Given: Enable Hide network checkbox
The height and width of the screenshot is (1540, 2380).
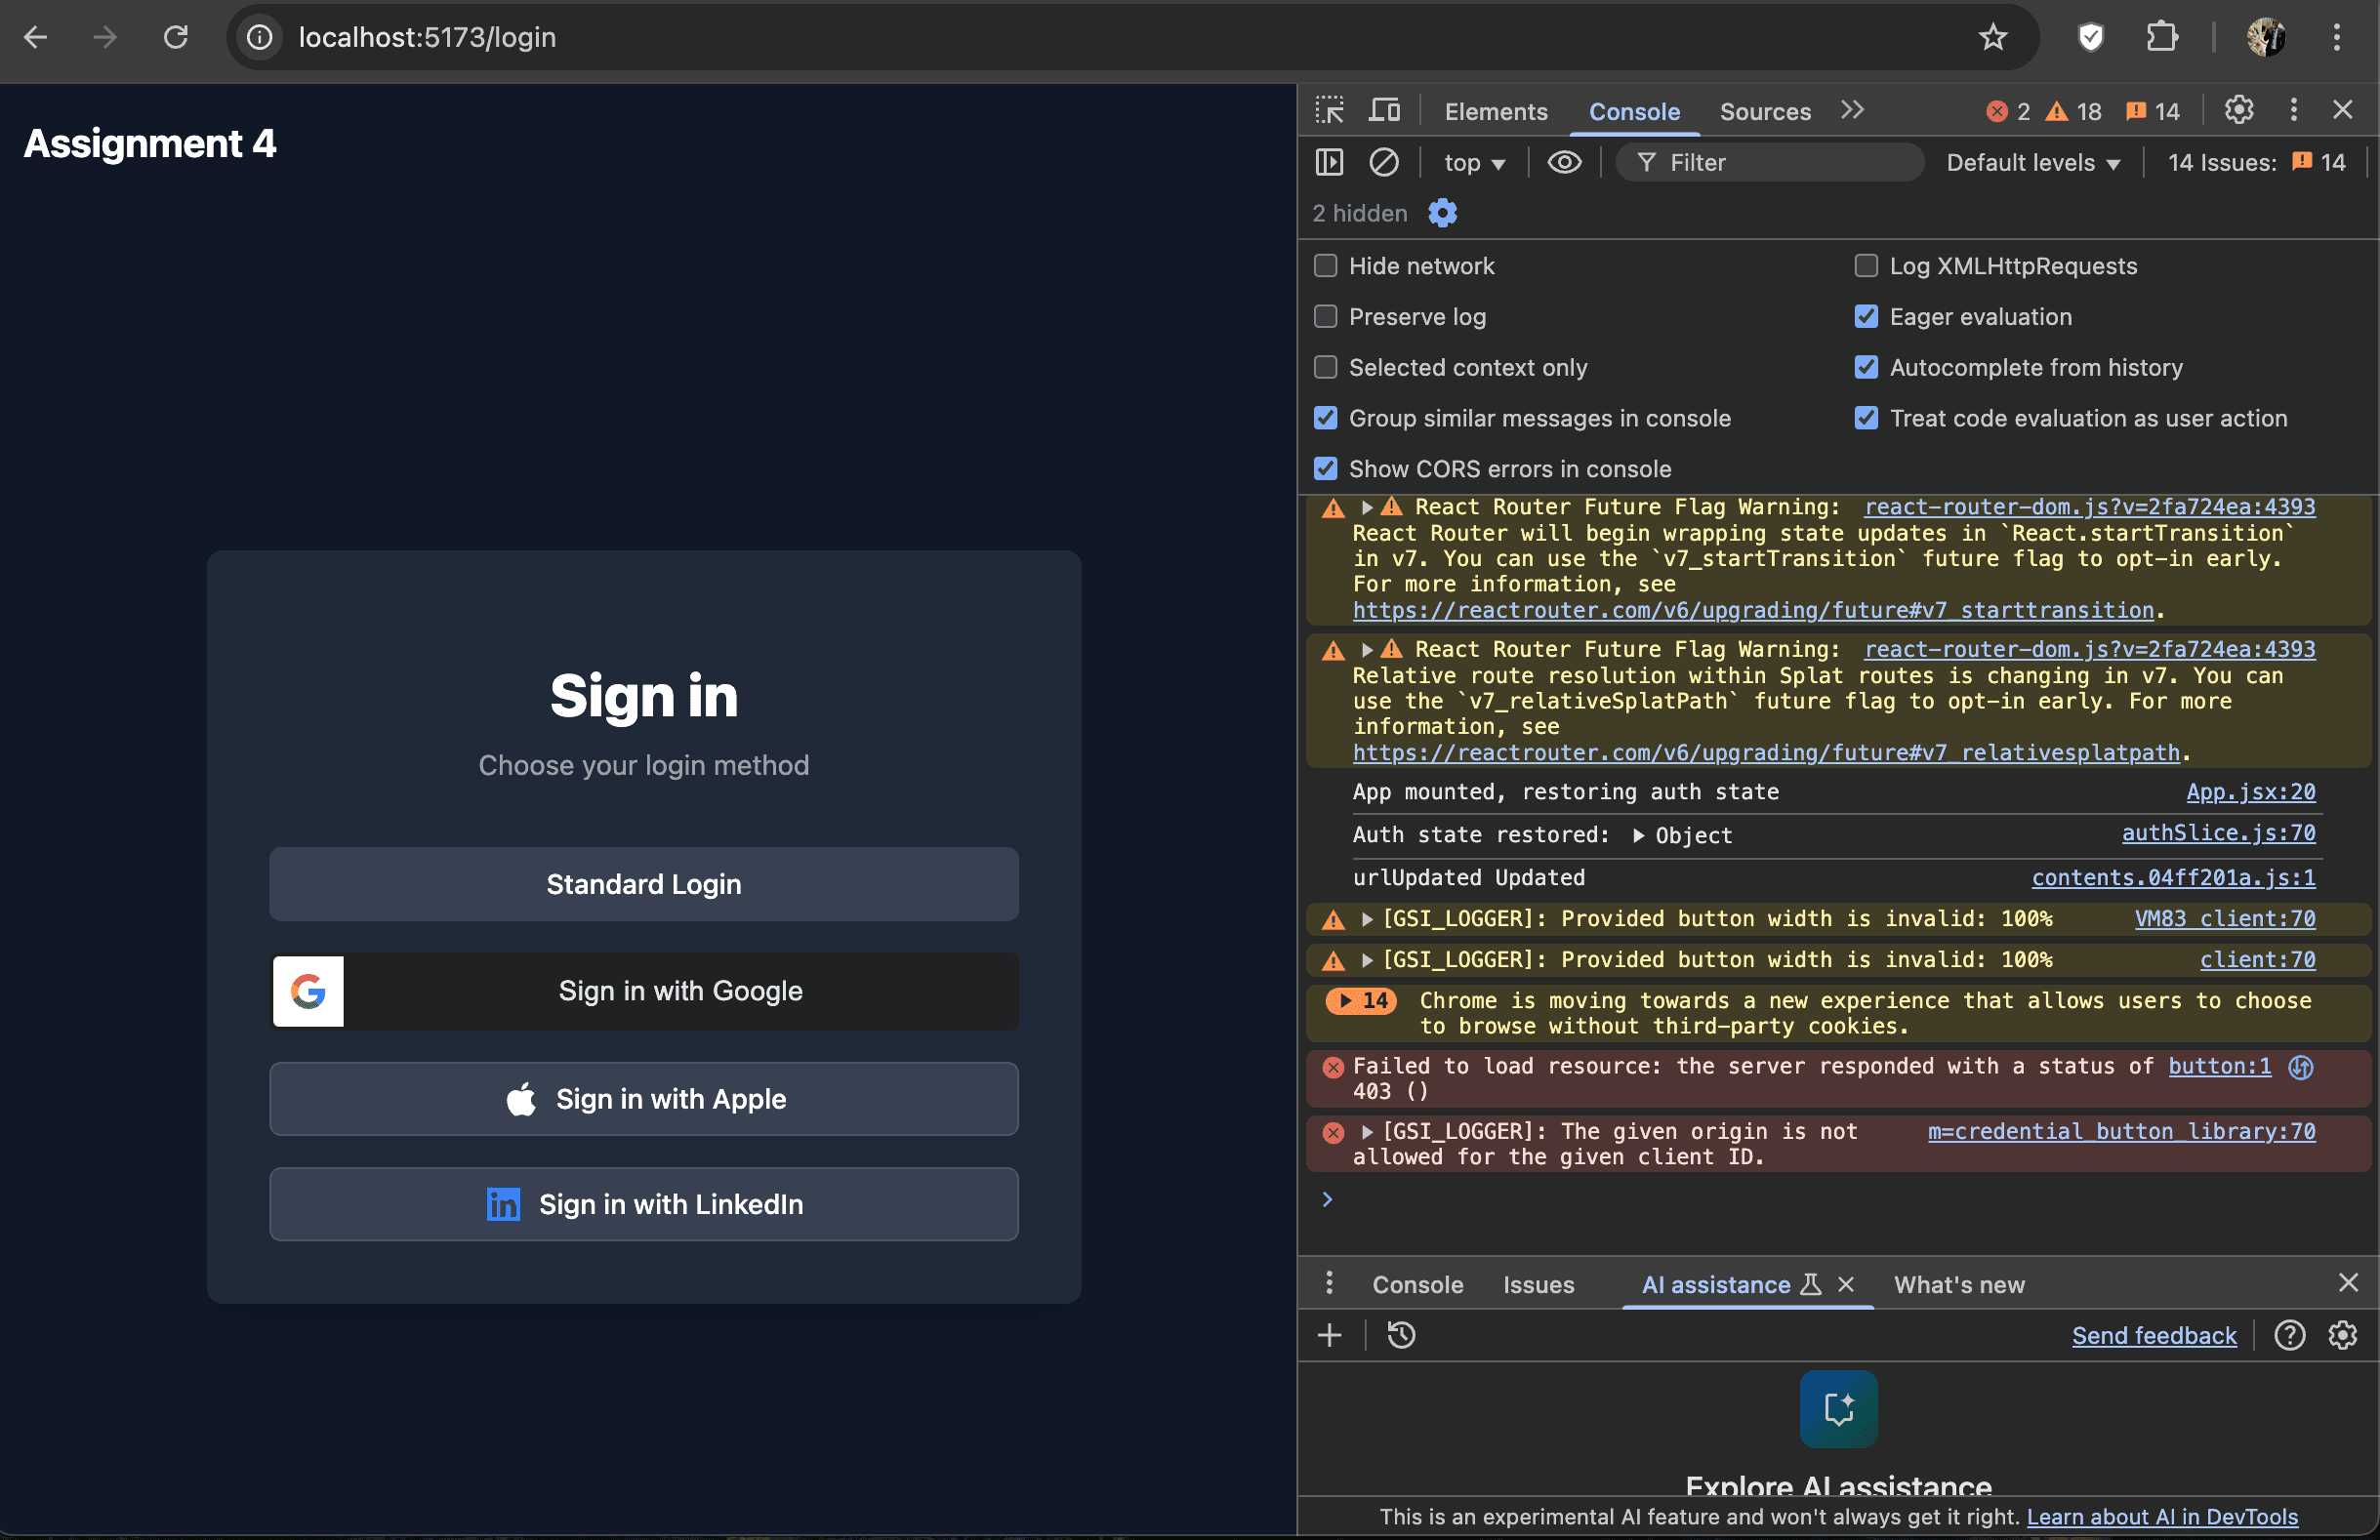Looking at the screenshot, I should coord(1325,266).
